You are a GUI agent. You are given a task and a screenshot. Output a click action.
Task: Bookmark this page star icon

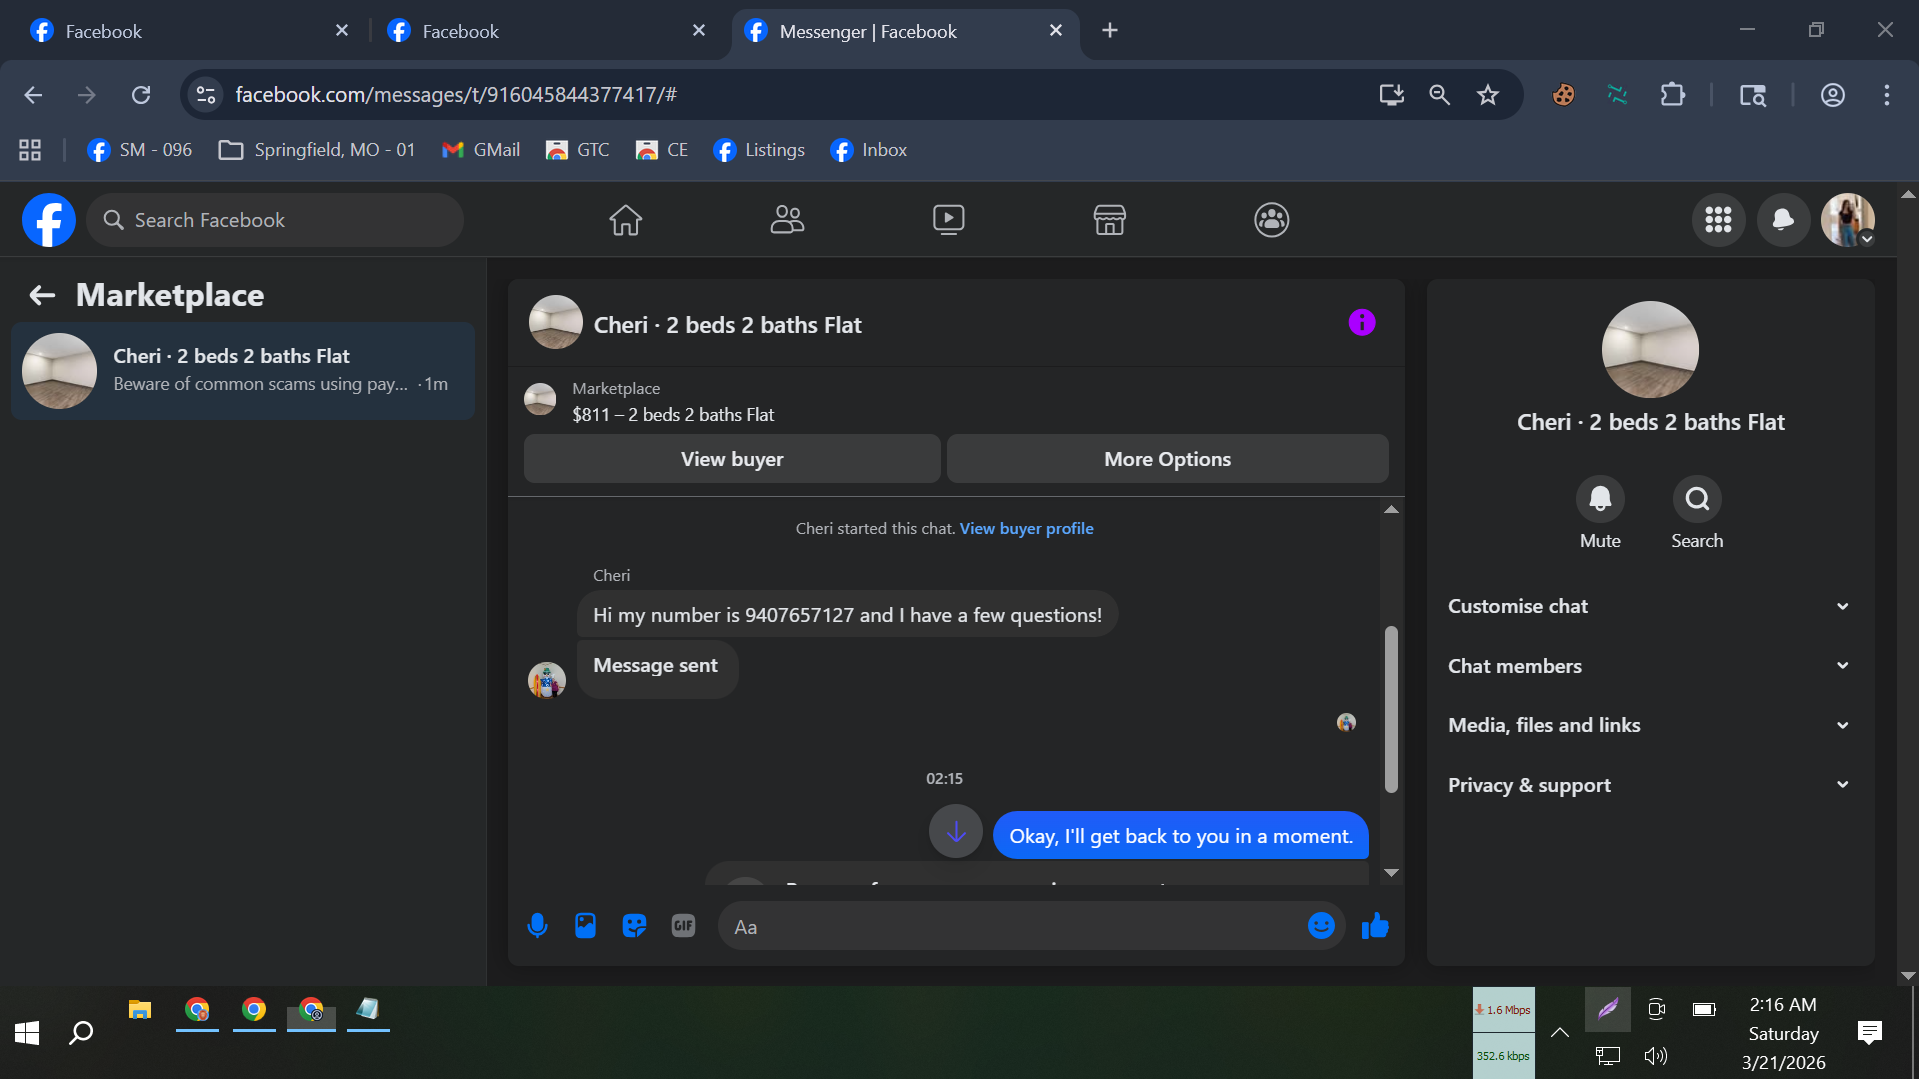pyautogui.click(x=1488, y=95)
